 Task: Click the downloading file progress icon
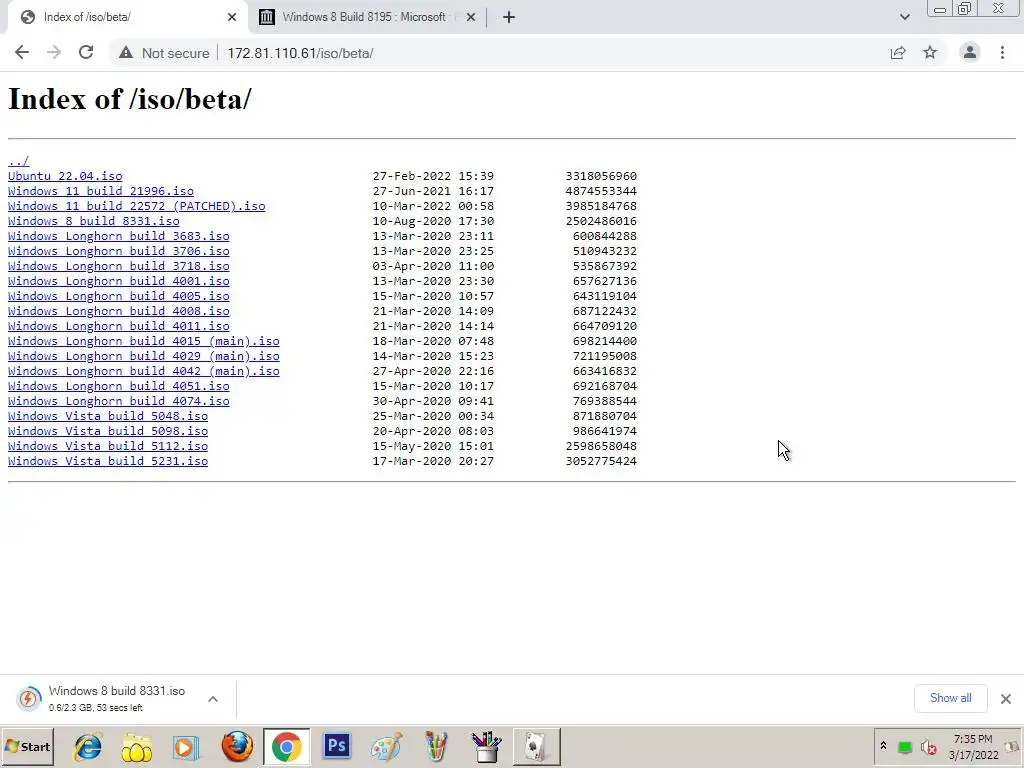(28, 699)
